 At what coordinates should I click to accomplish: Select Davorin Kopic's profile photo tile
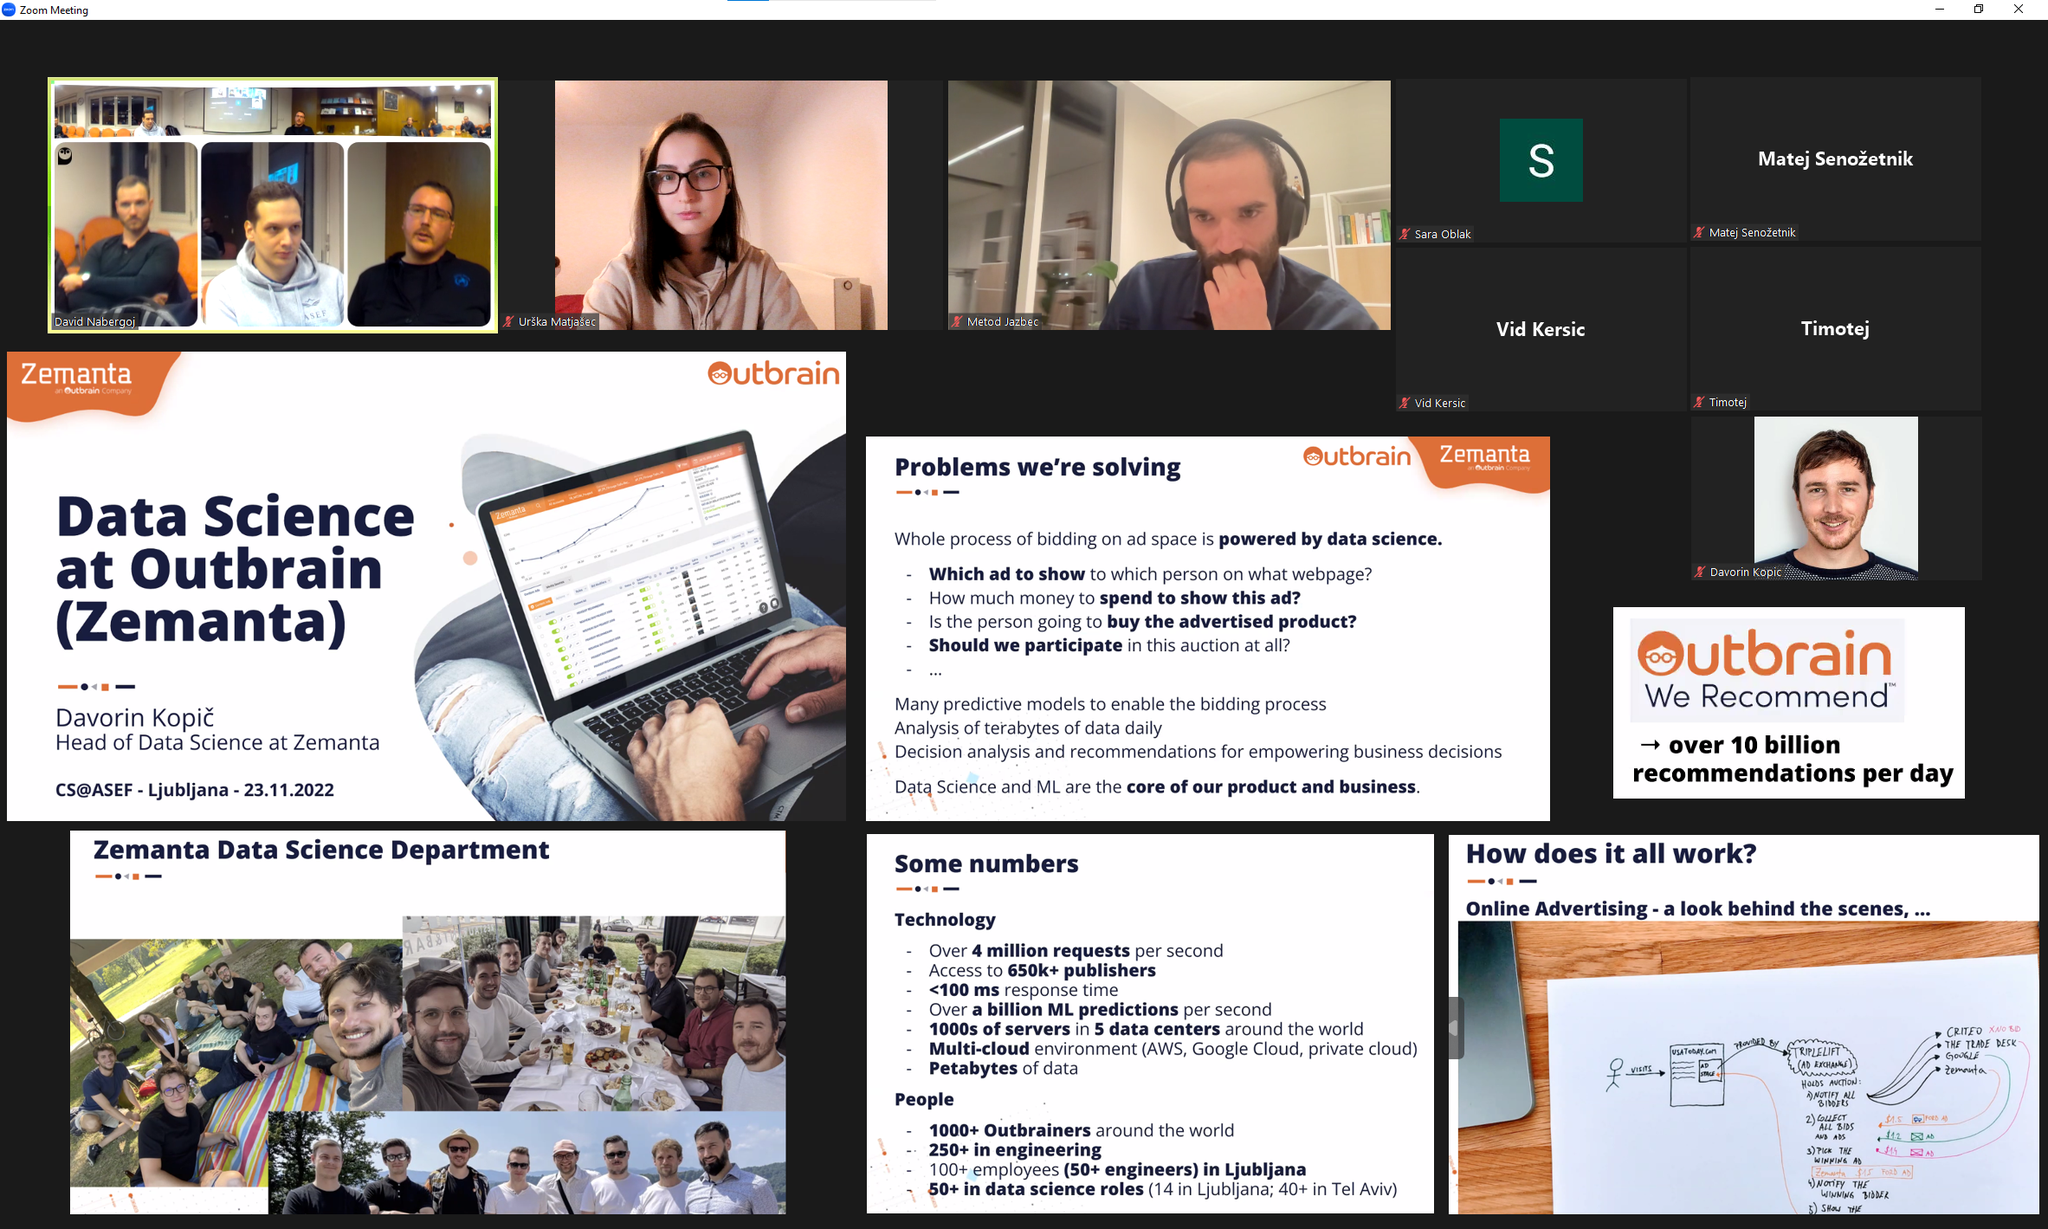1836,498
